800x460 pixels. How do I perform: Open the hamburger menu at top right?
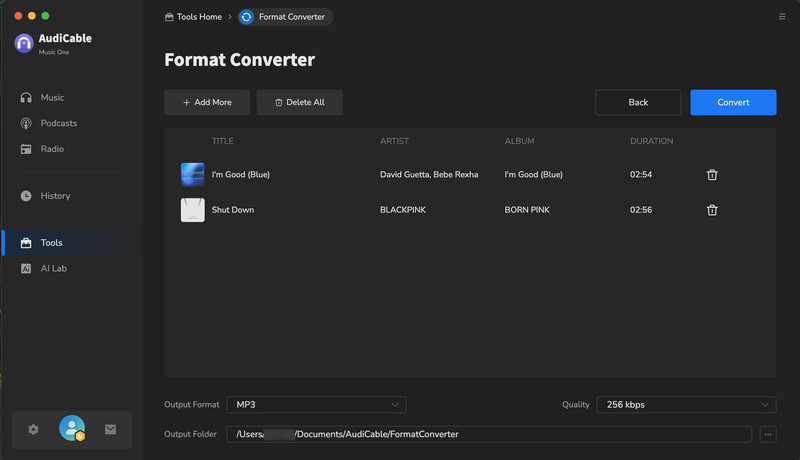pyautogui.click(x=782, y=17)
